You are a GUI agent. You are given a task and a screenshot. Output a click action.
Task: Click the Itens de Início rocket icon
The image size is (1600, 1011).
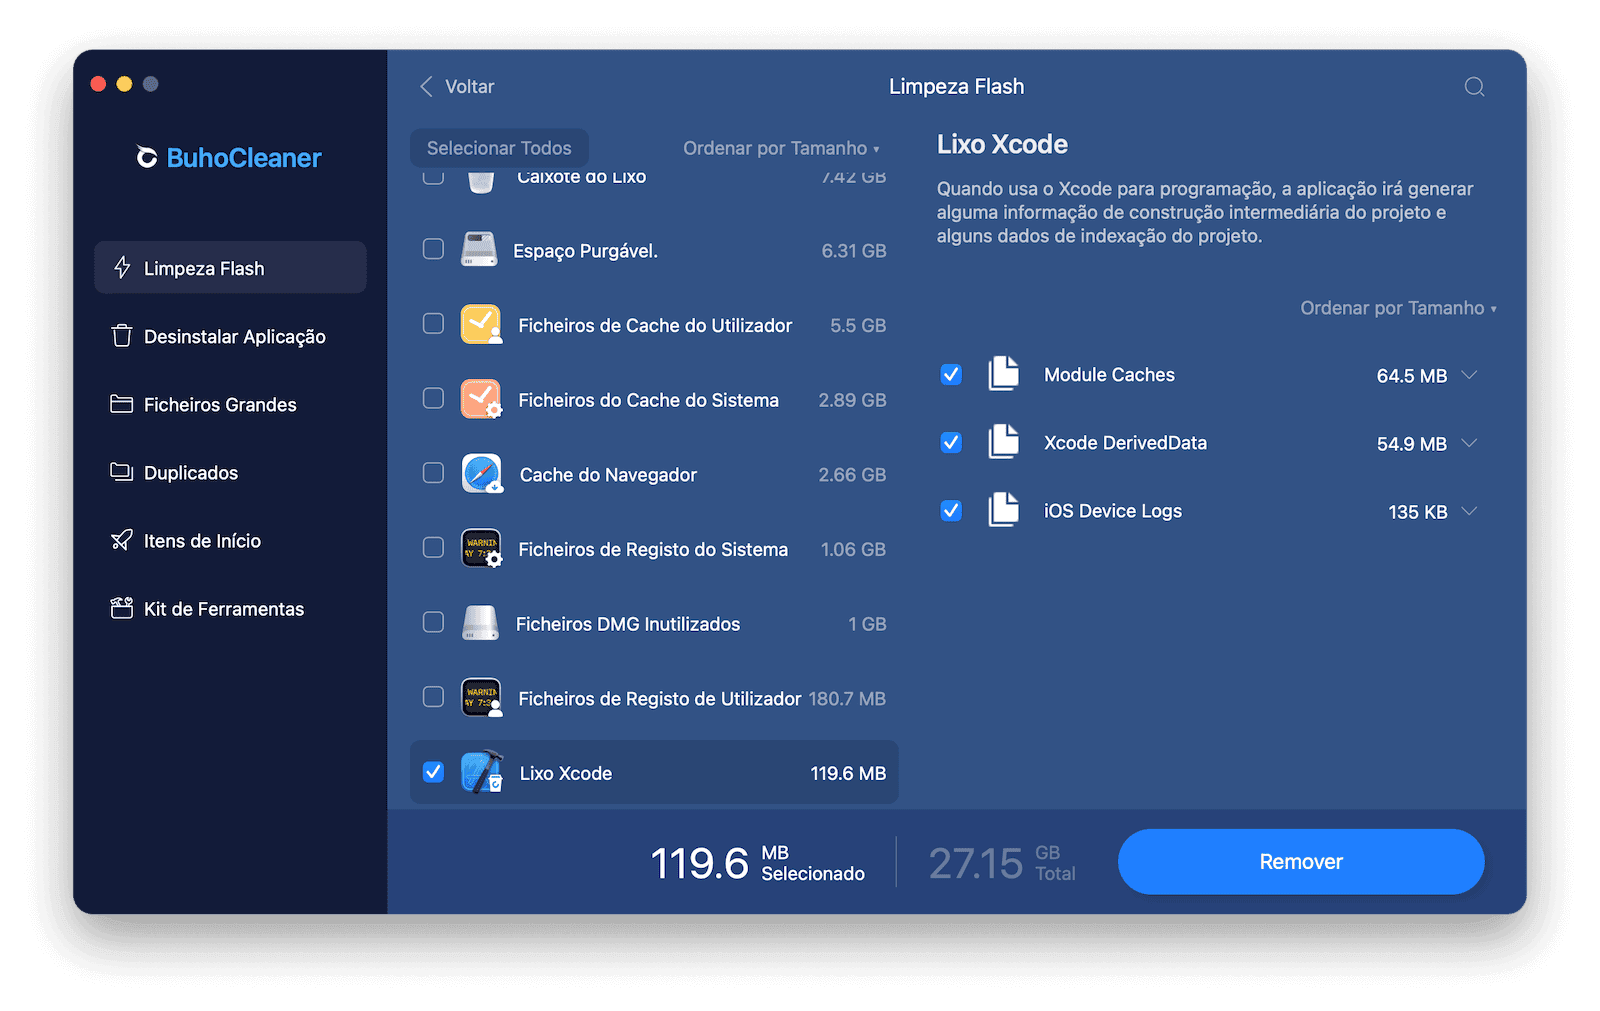pyautogui.click(x=122, y=540)
